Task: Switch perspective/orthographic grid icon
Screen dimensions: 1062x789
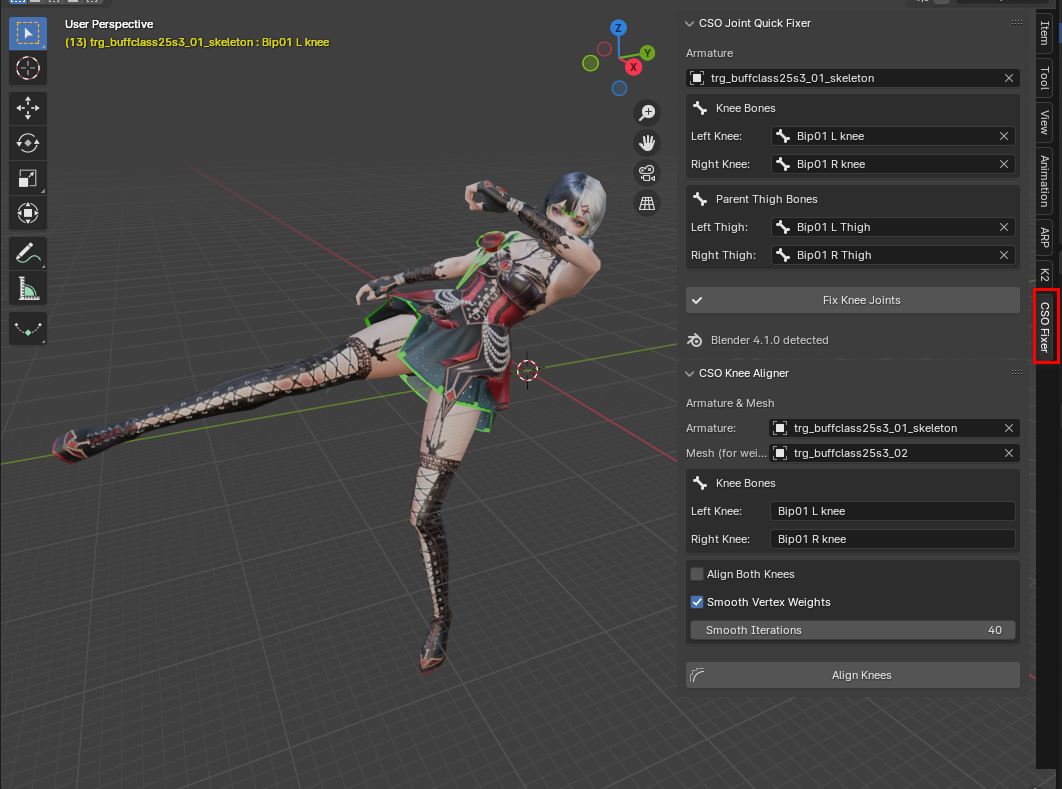Action: click(647, 203)
